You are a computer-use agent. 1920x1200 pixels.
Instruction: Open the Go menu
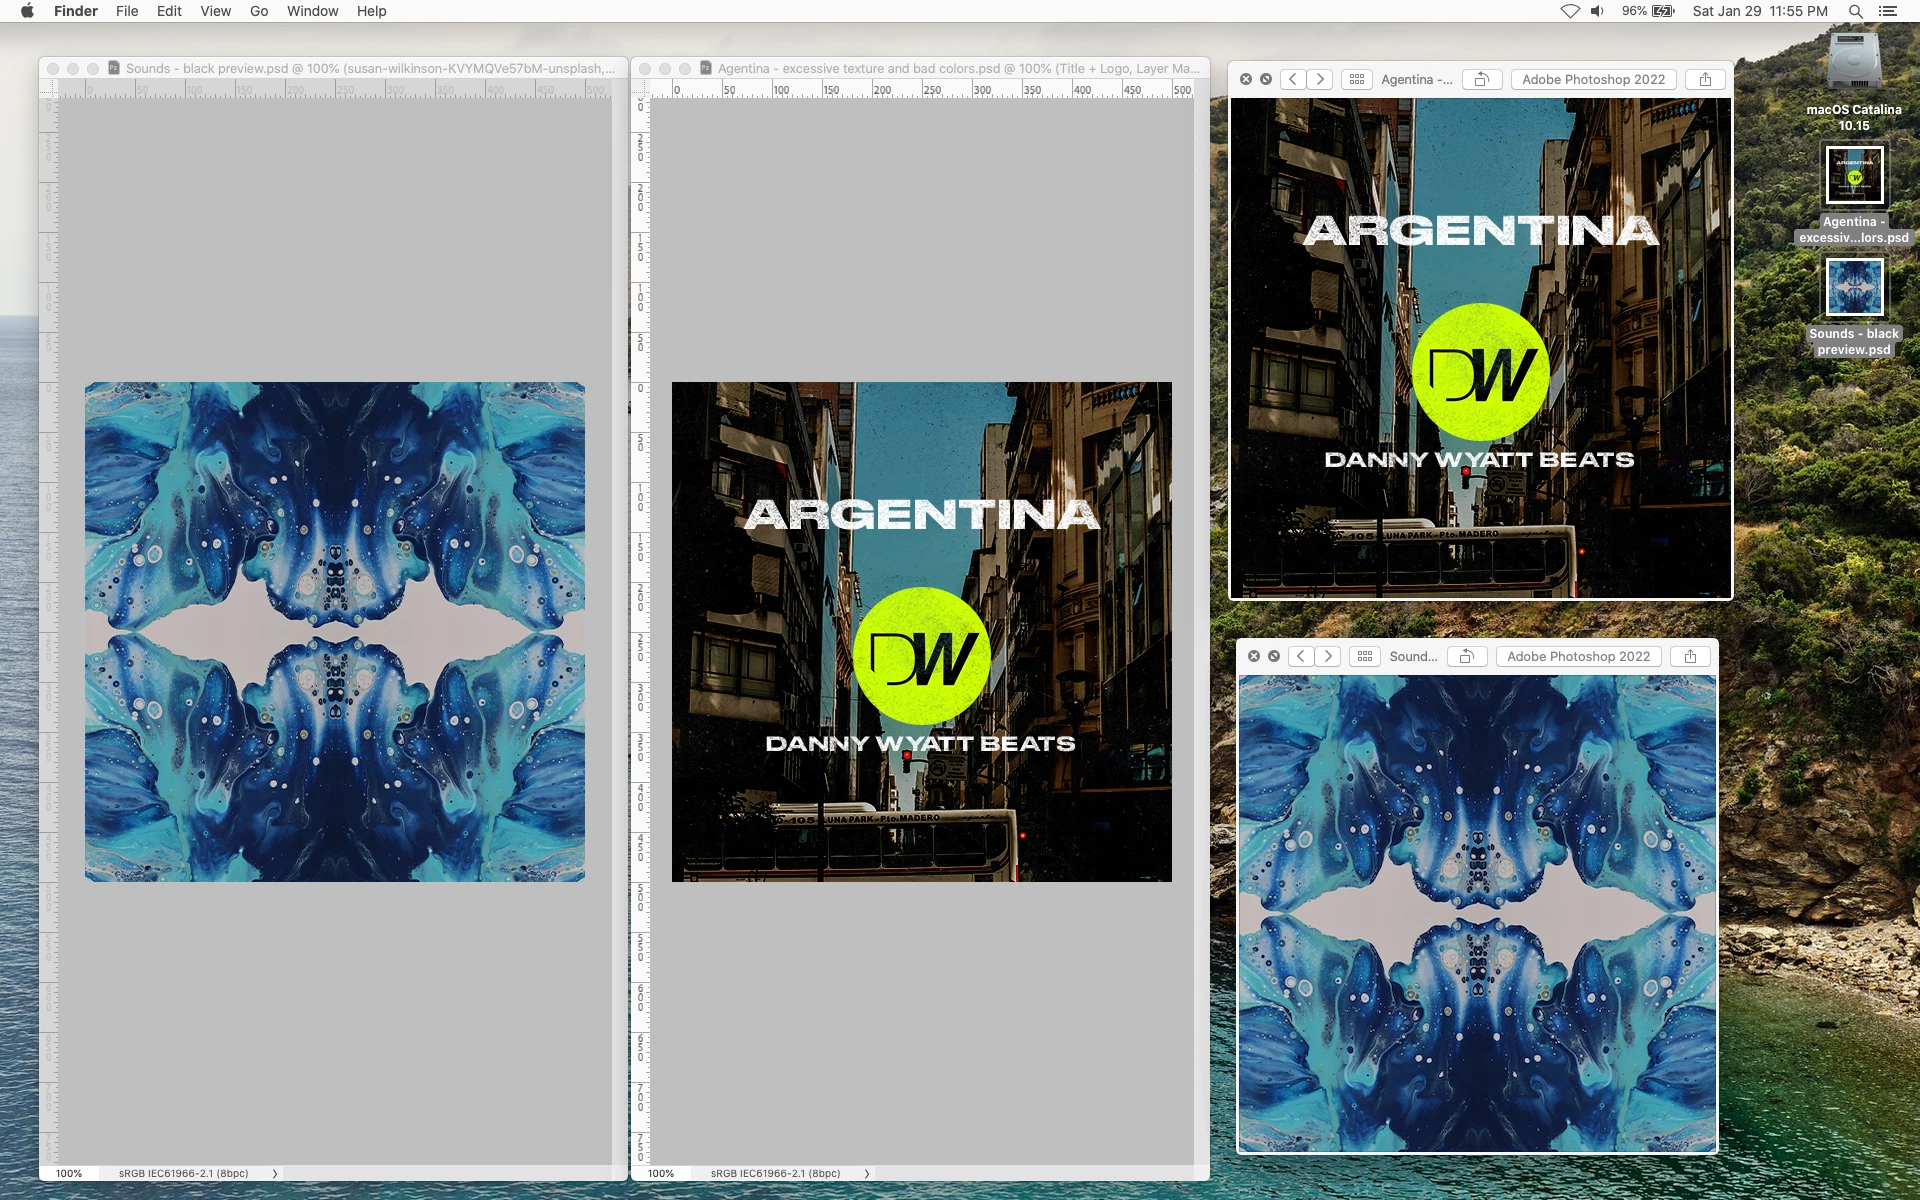coord(259,11)
